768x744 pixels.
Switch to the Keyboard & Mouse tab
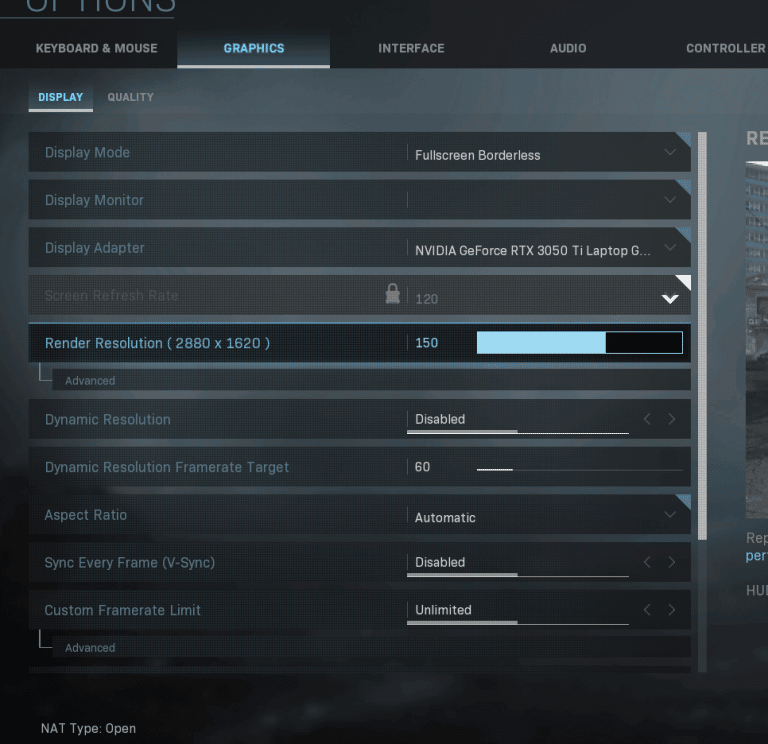96,48
